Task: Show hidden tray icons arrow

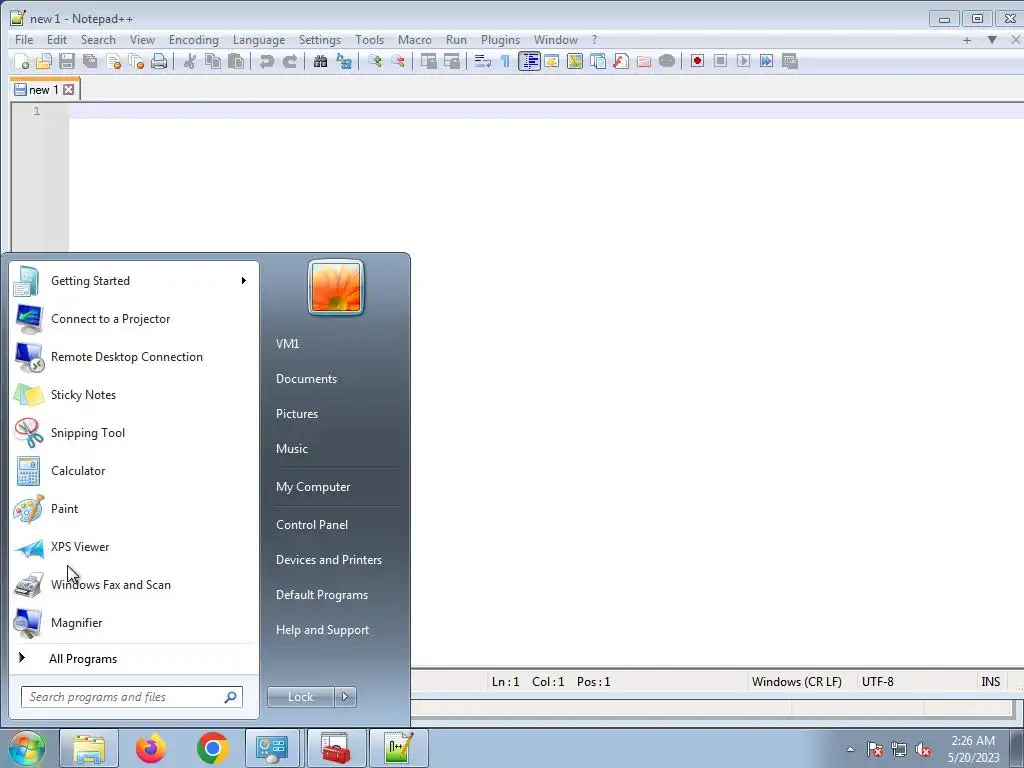Action: point(850,749)
